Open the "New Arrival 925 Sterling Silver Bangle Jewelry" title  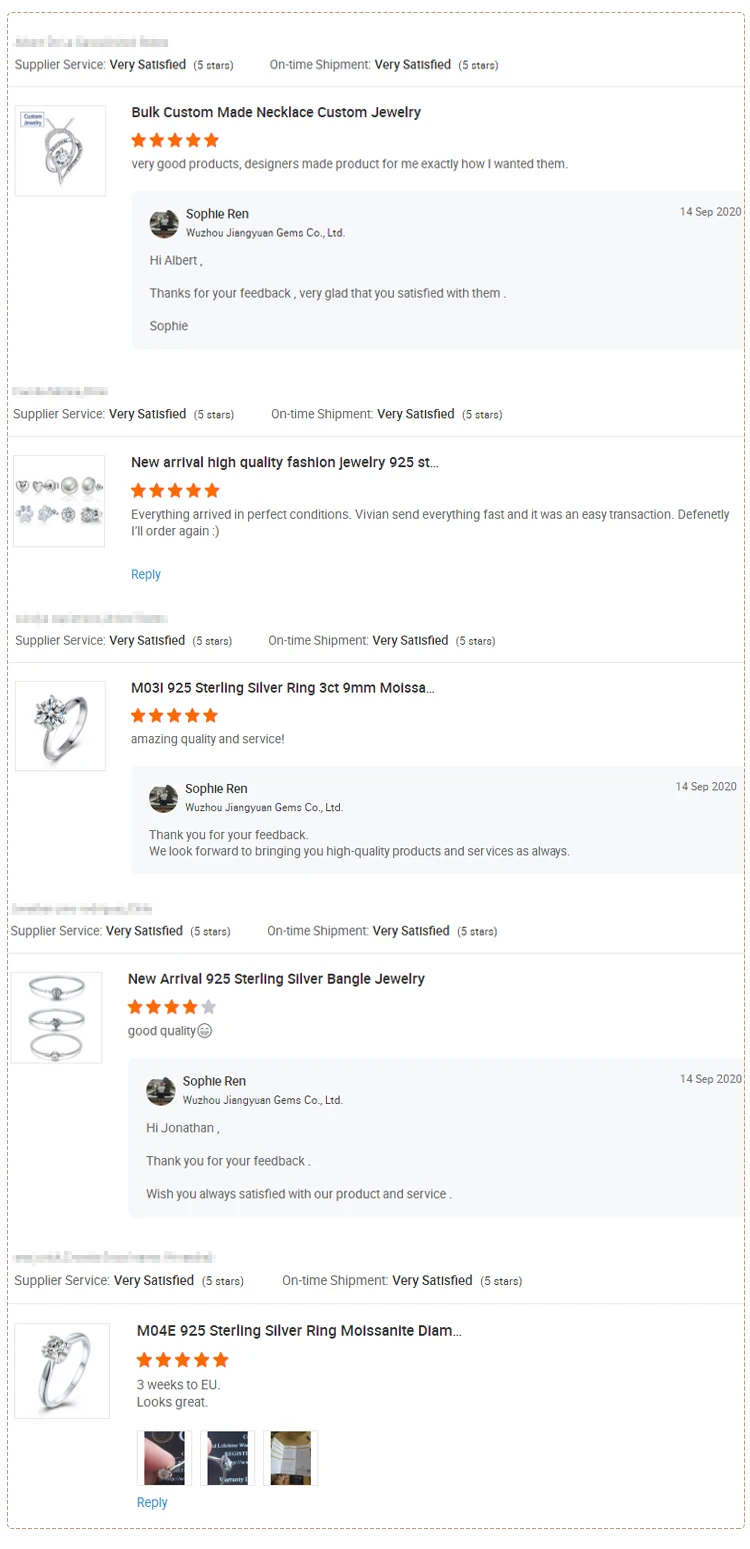click(x=276, y=979)
